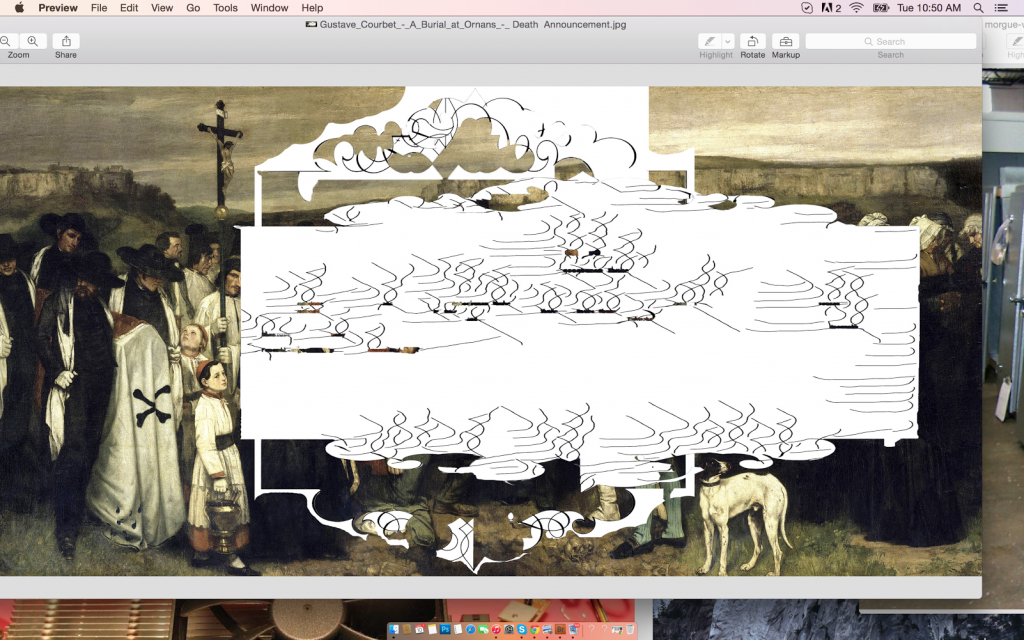
Task: Rotate the image with Rotate button
Action: (x=752, y=41)
